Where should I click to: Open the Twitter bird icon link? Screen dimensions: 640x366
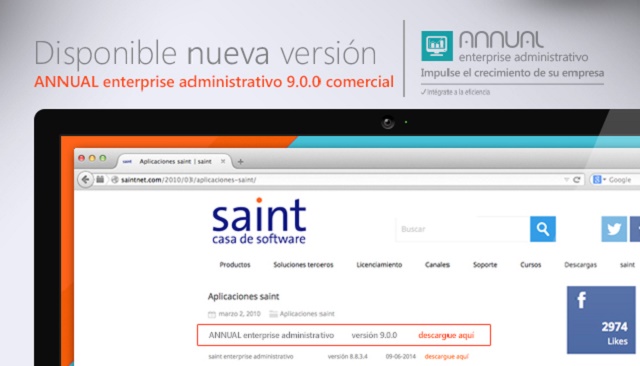(x=614, y=229)
